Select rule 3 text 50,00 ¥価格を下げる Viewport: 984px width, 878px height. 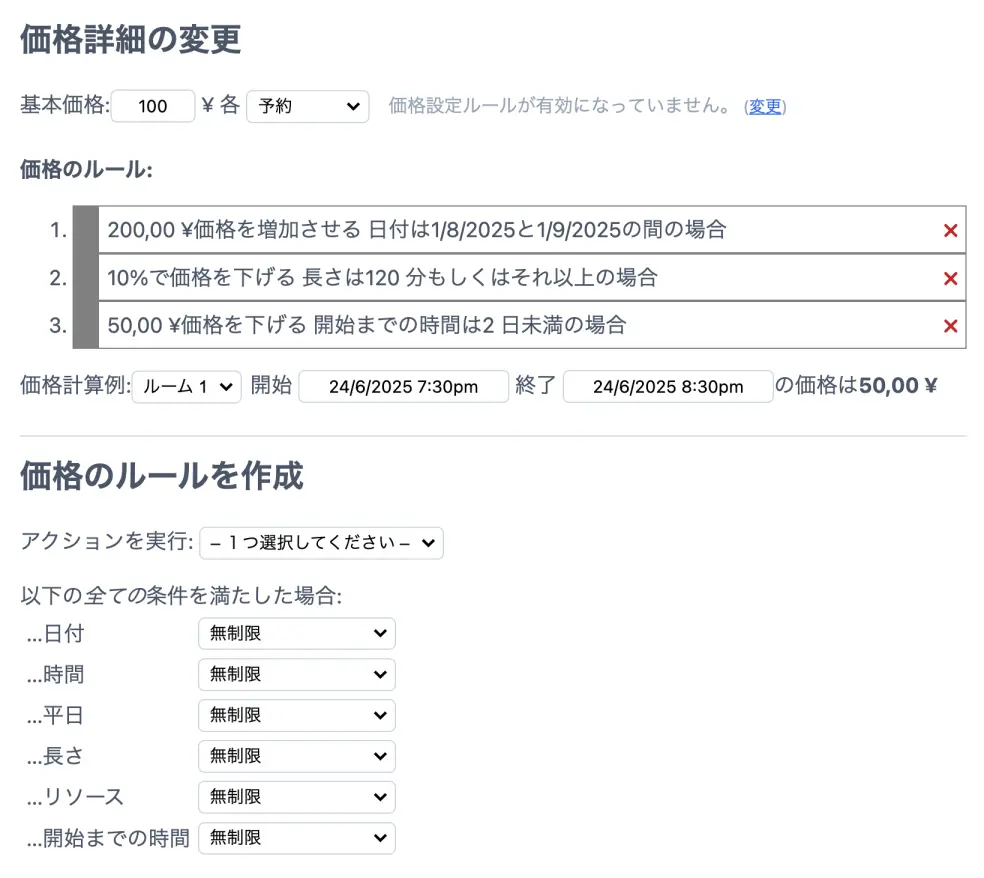click(206, 325)
